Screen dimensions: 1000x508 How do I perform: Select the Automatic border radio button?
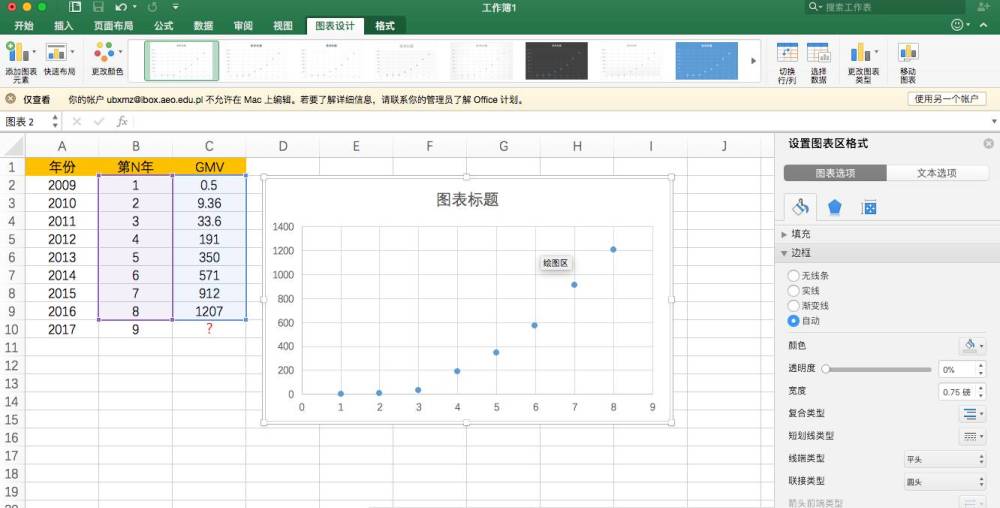click(793, 321)
